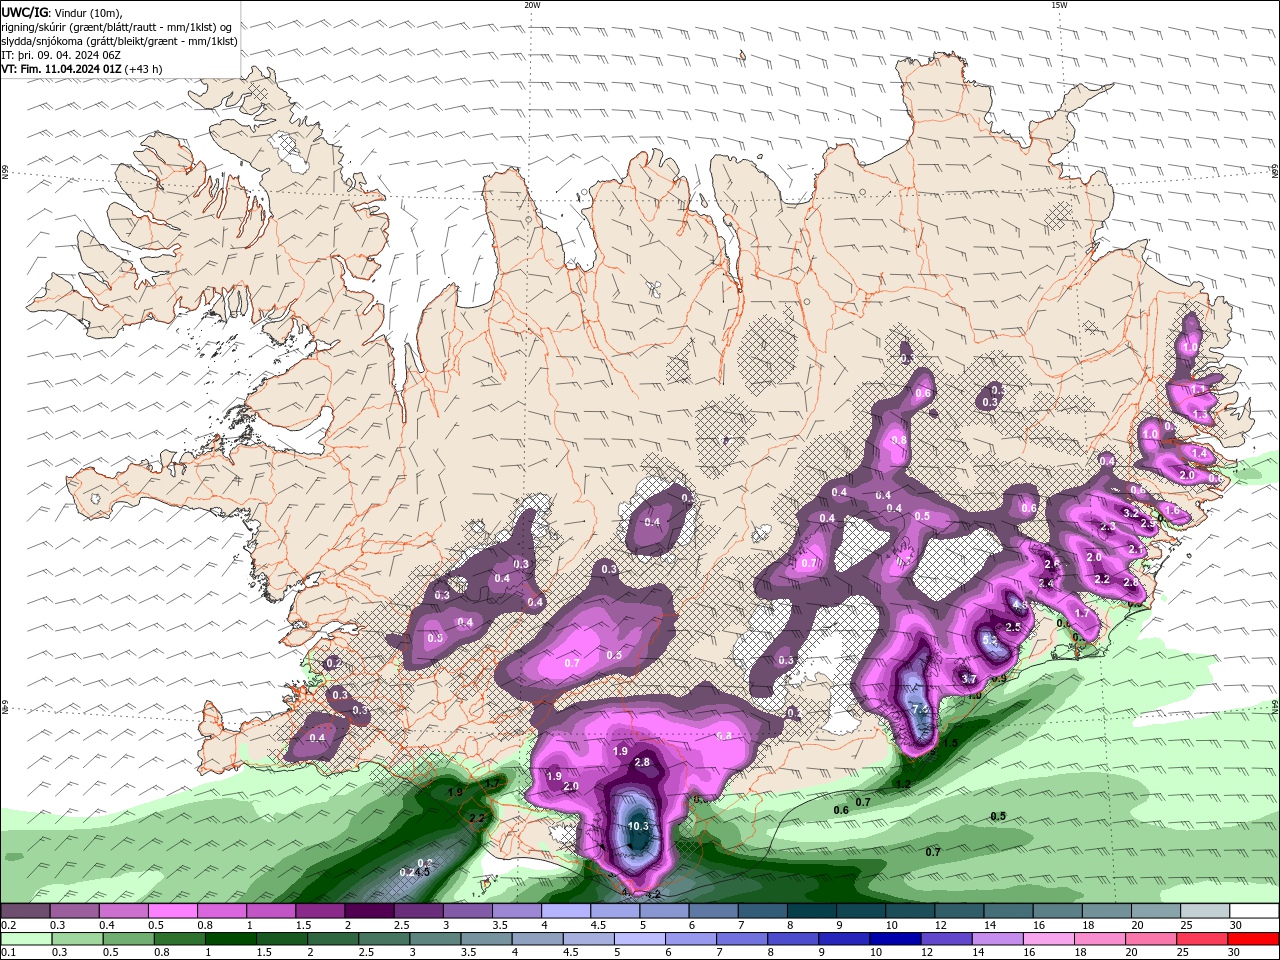Screen dimensions: 1280x960
Task: Click the 'slydda/snjókoma' legend description line
Action: (x=119, y=41)
